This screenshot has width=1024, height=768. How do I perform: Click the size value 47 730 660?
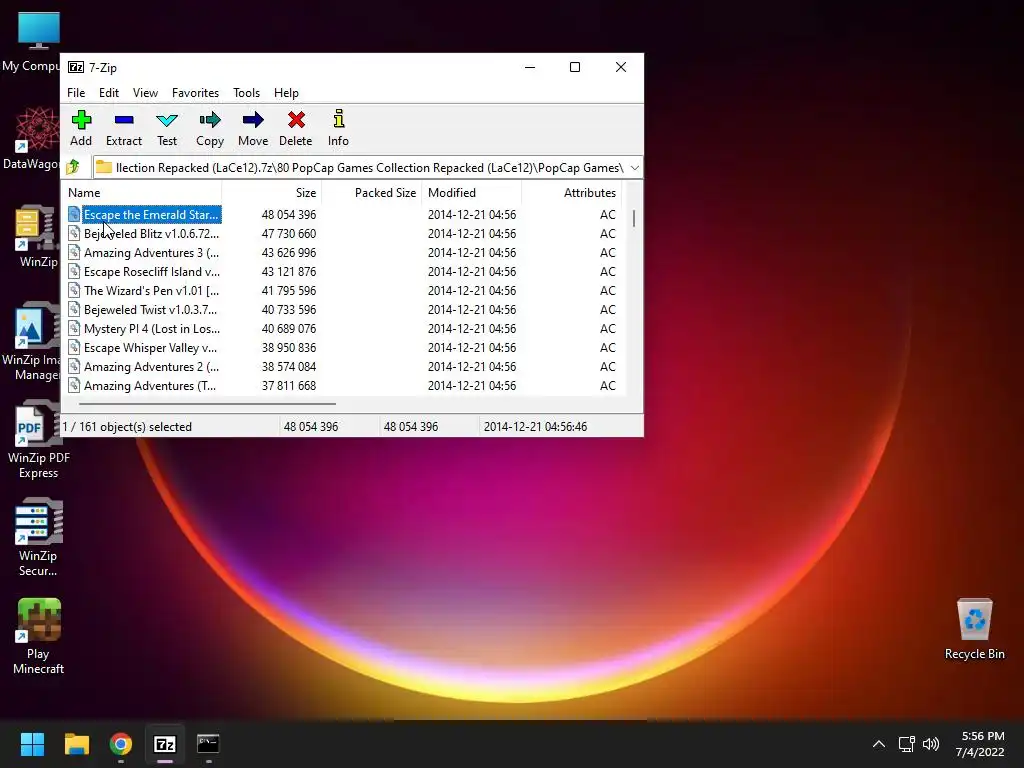[289, 234]
